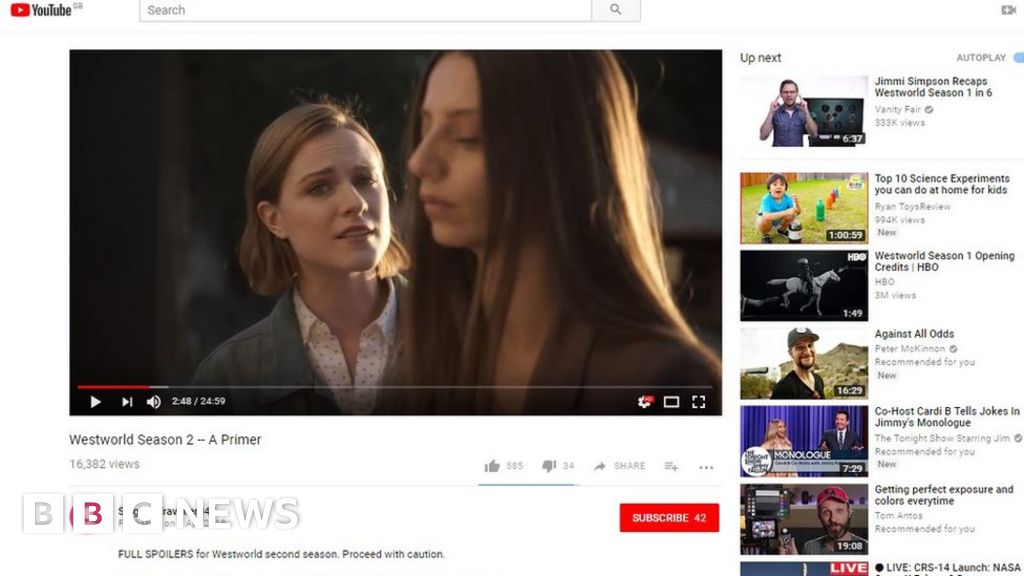Click Vanity Fair channel name
The height and width of the screenshot is (576, 1024).
pos(897,109)
